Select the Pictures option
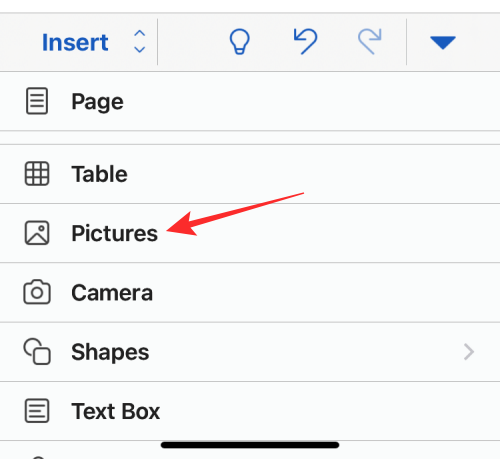500x459 pixels. pyautogui.click(x=250, y=233)
